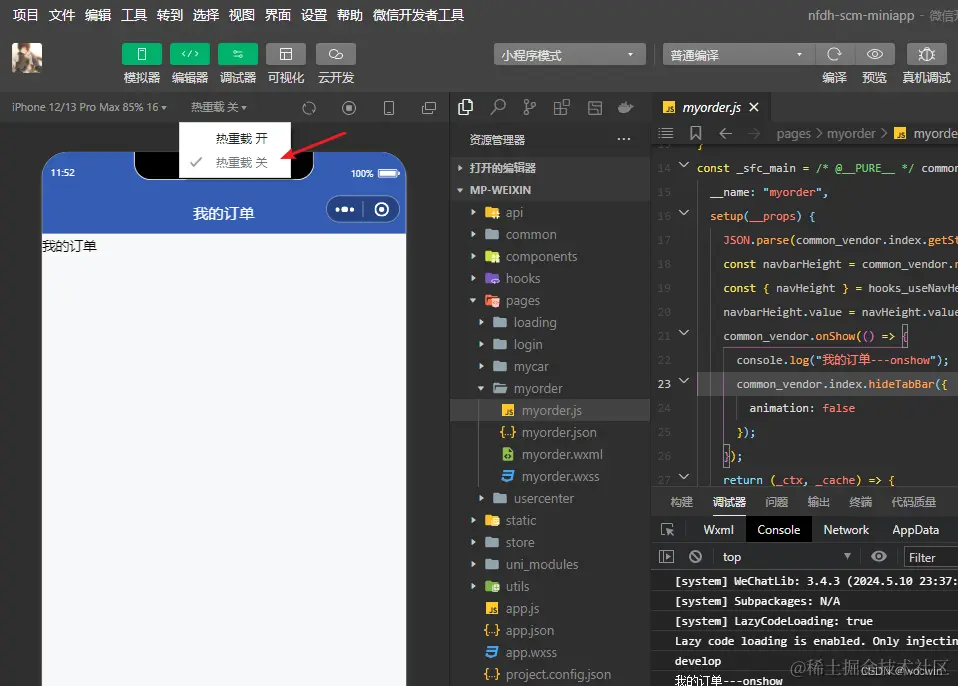Close the myorder.js editor tab
Image resolution: width=958 pixels, height=686 pixels.
tap(754, 108)
